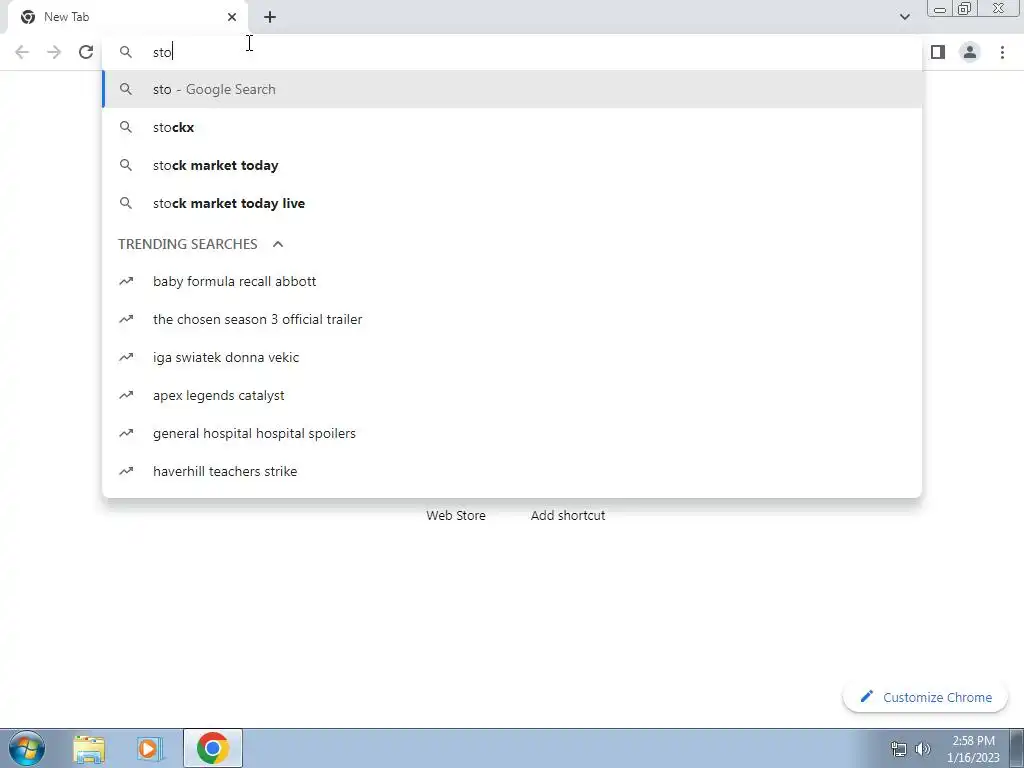Launch Windows Media Player from taskbar
The width and height of the screenshot is (1024, 768).
point(150,748)
